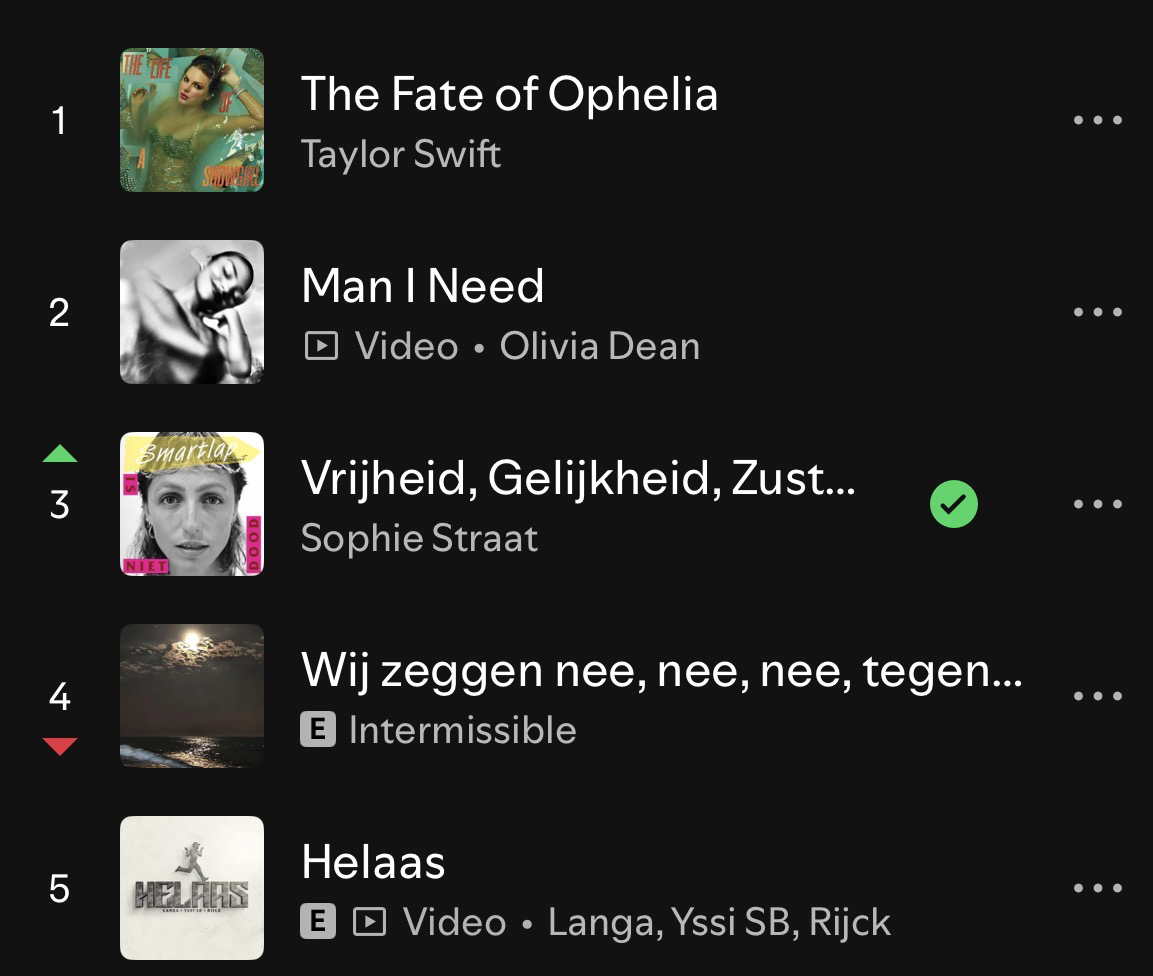
Task: Play The Fate of Ophelia song title
Action: pos(509,95)
